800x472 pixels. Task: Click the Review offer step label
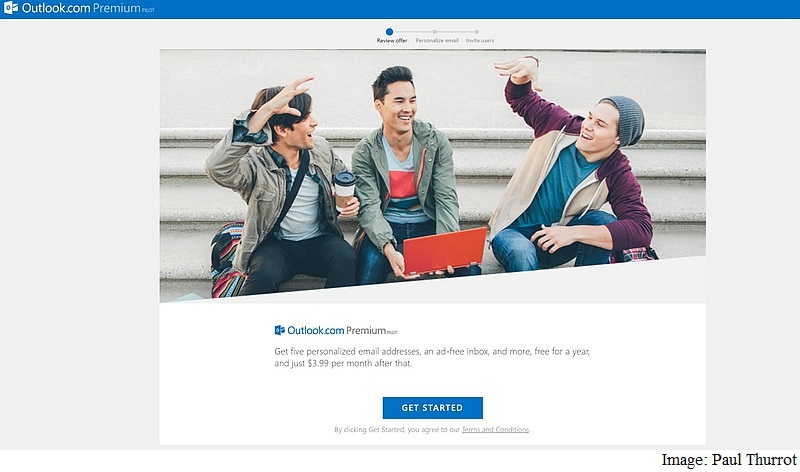coord(392,41)
